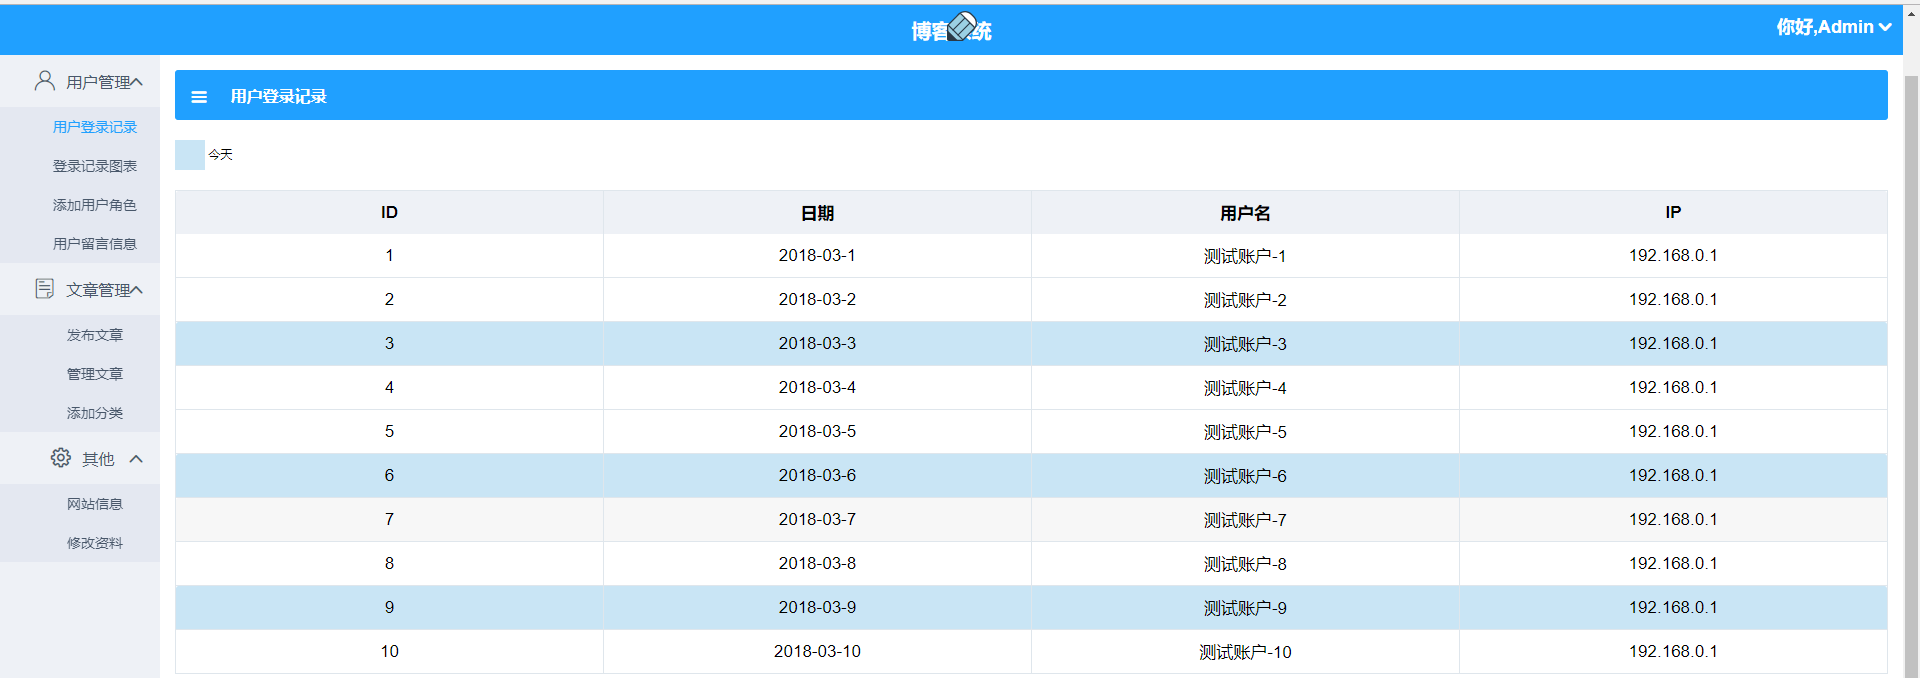This screenshot has width=1920, height=678.
Task: Click the 用户名 column header
Action: click(1245, 212)
